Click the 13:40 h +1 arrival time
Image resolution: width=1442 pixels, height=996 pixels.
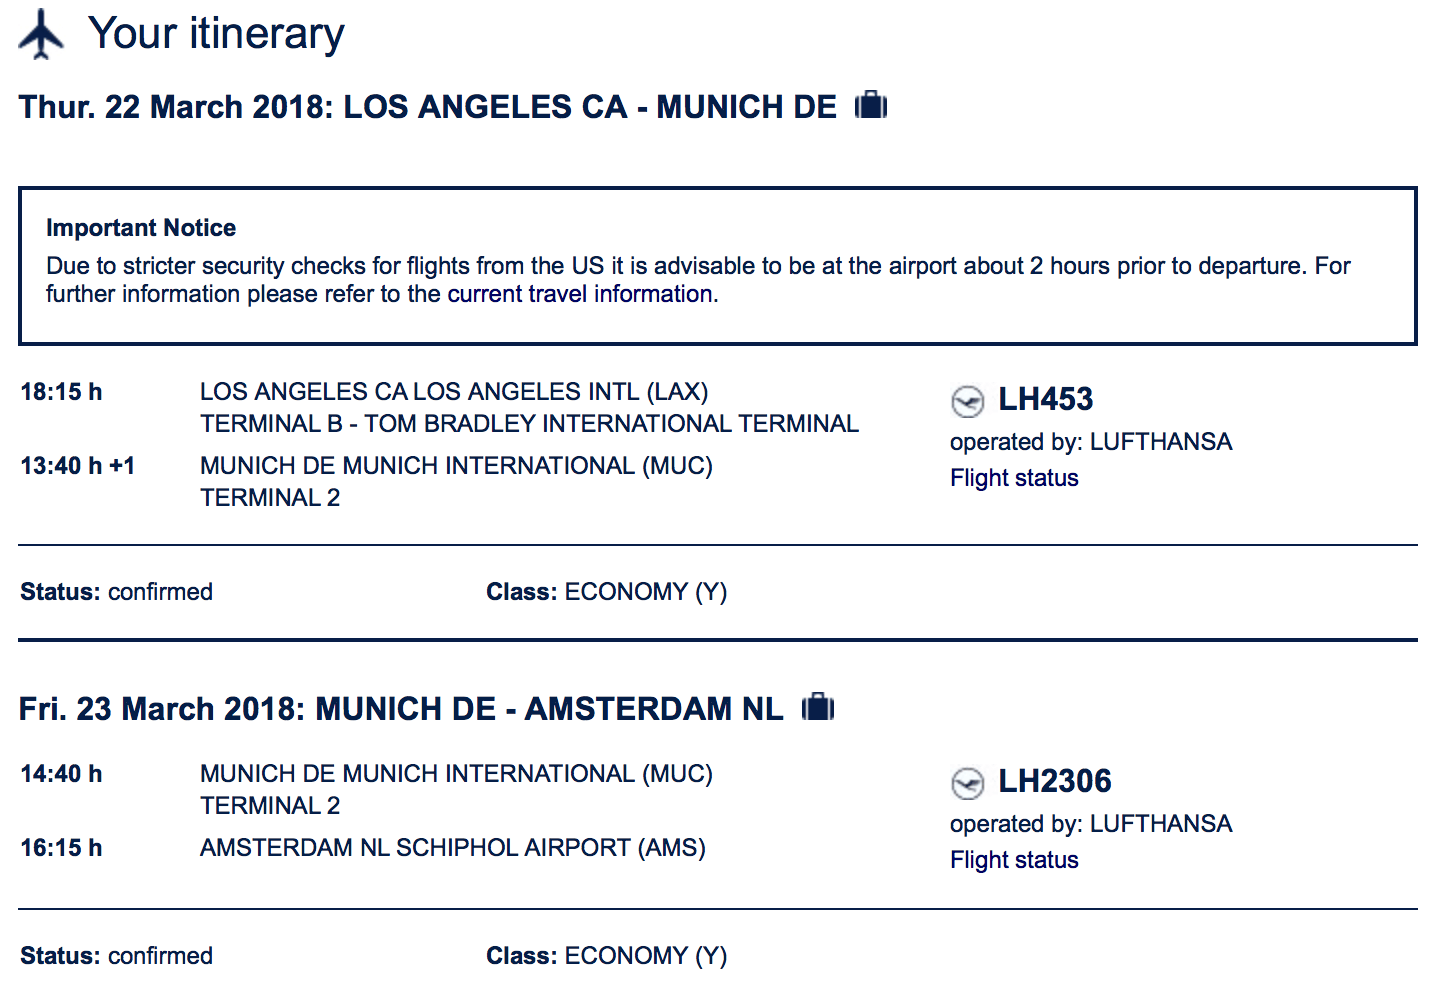point(77,466)
